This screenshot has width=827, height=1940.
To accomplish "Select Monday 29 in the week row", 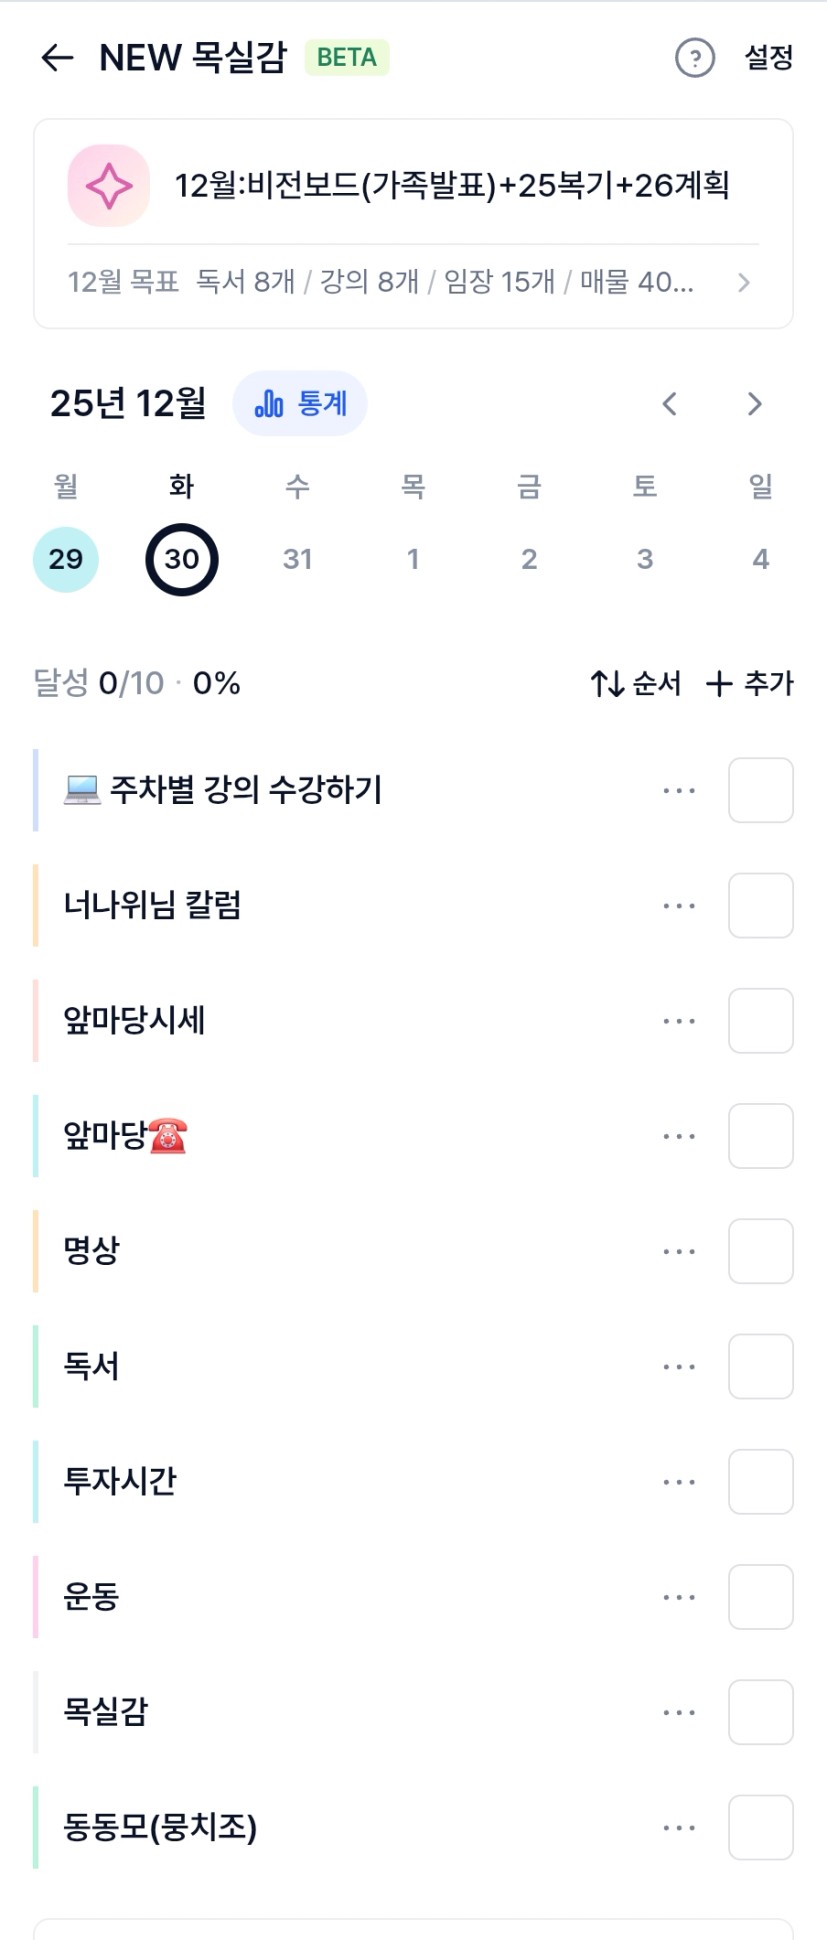I will tap(66, 559).
